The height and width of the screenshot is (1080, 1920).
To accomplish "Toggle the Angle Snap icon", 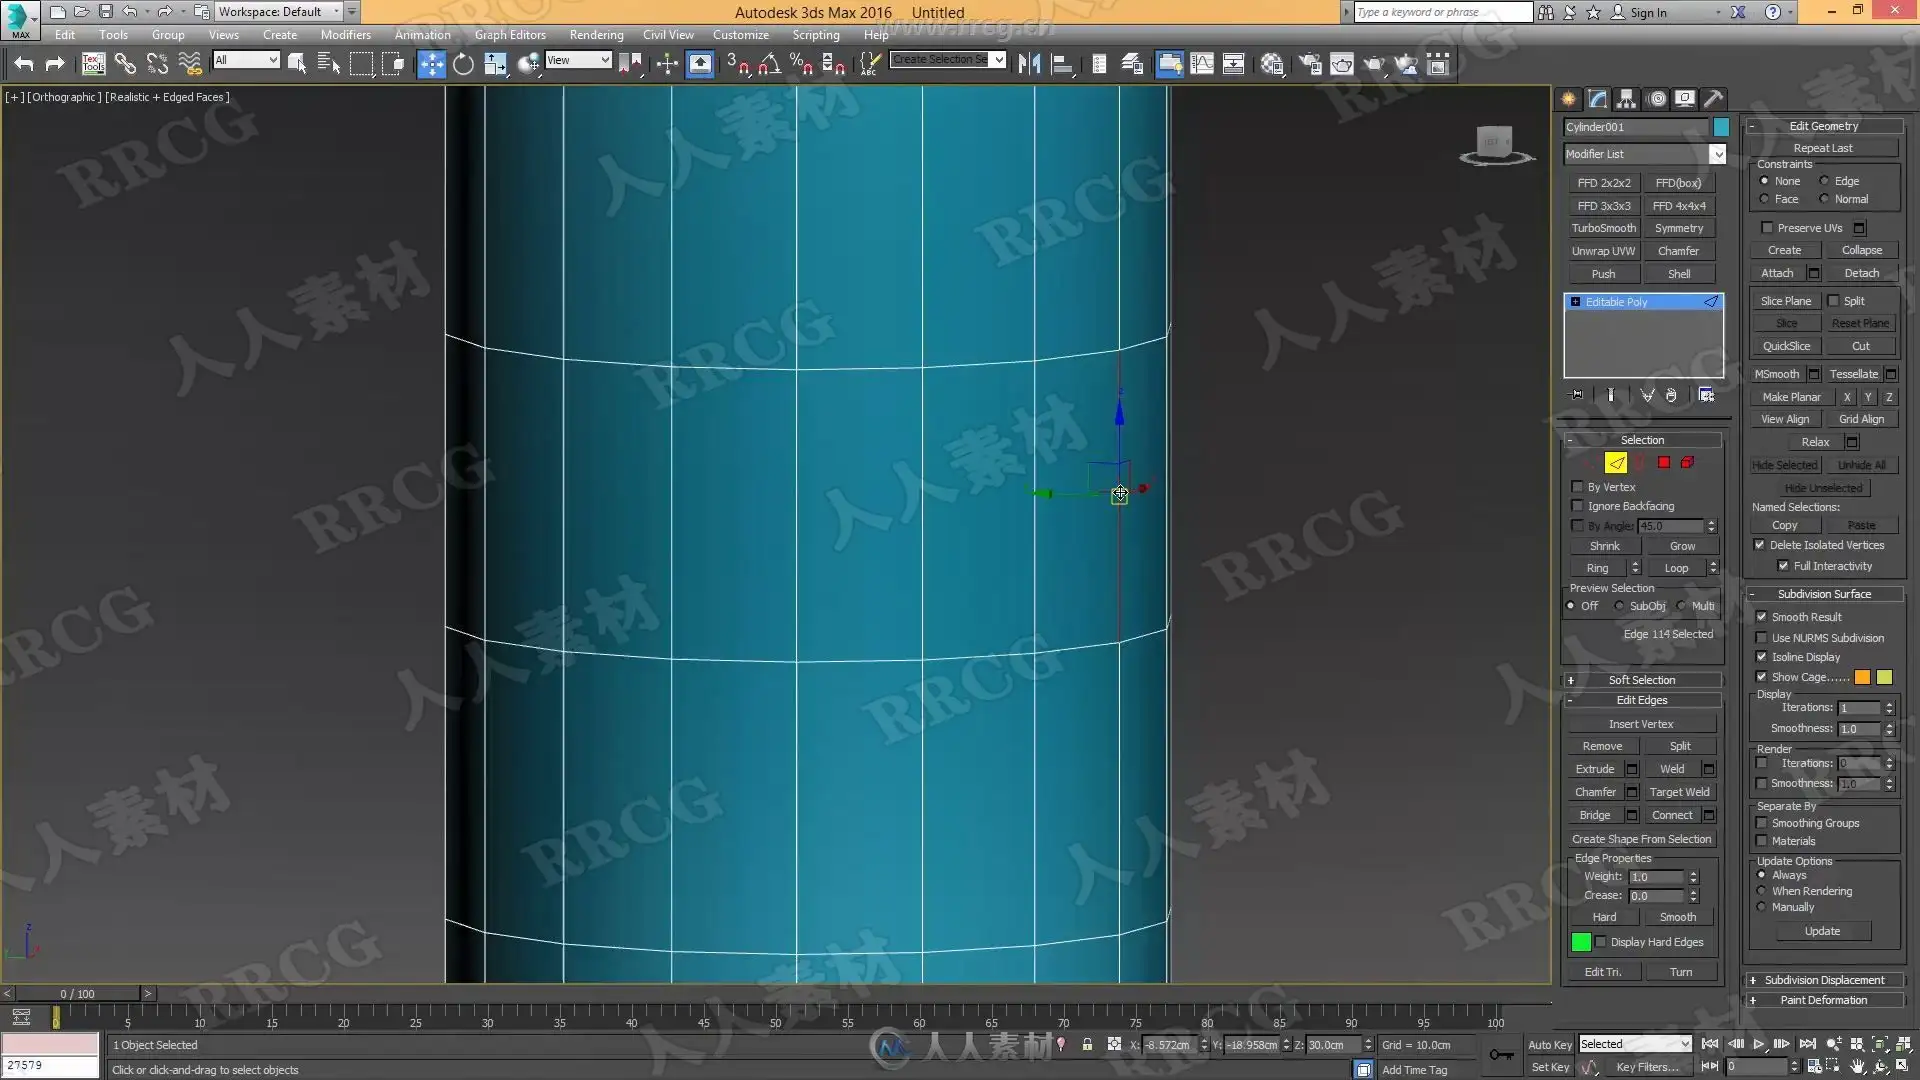I will tap(769, 65).
